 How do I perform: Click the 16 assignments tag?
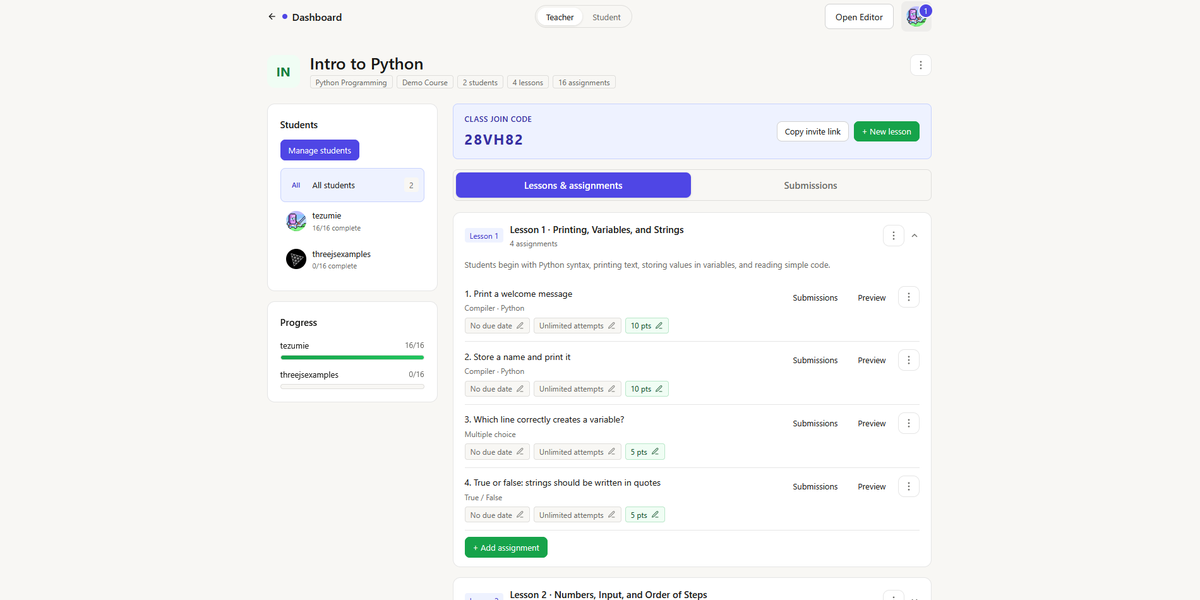point(584,82)
